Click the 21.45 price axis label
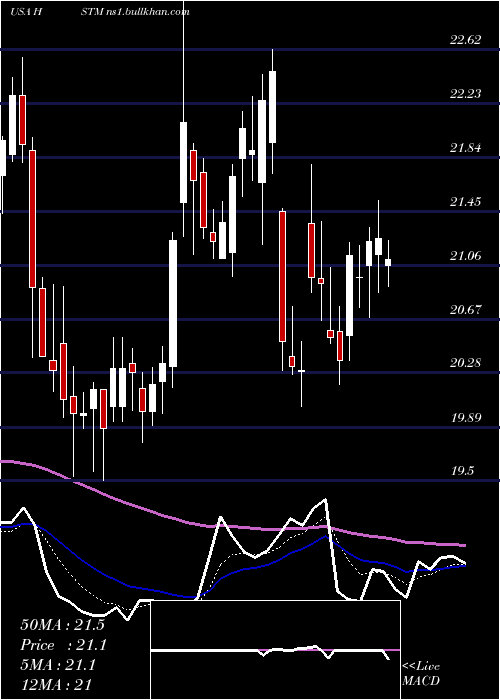 pos(466,202)
